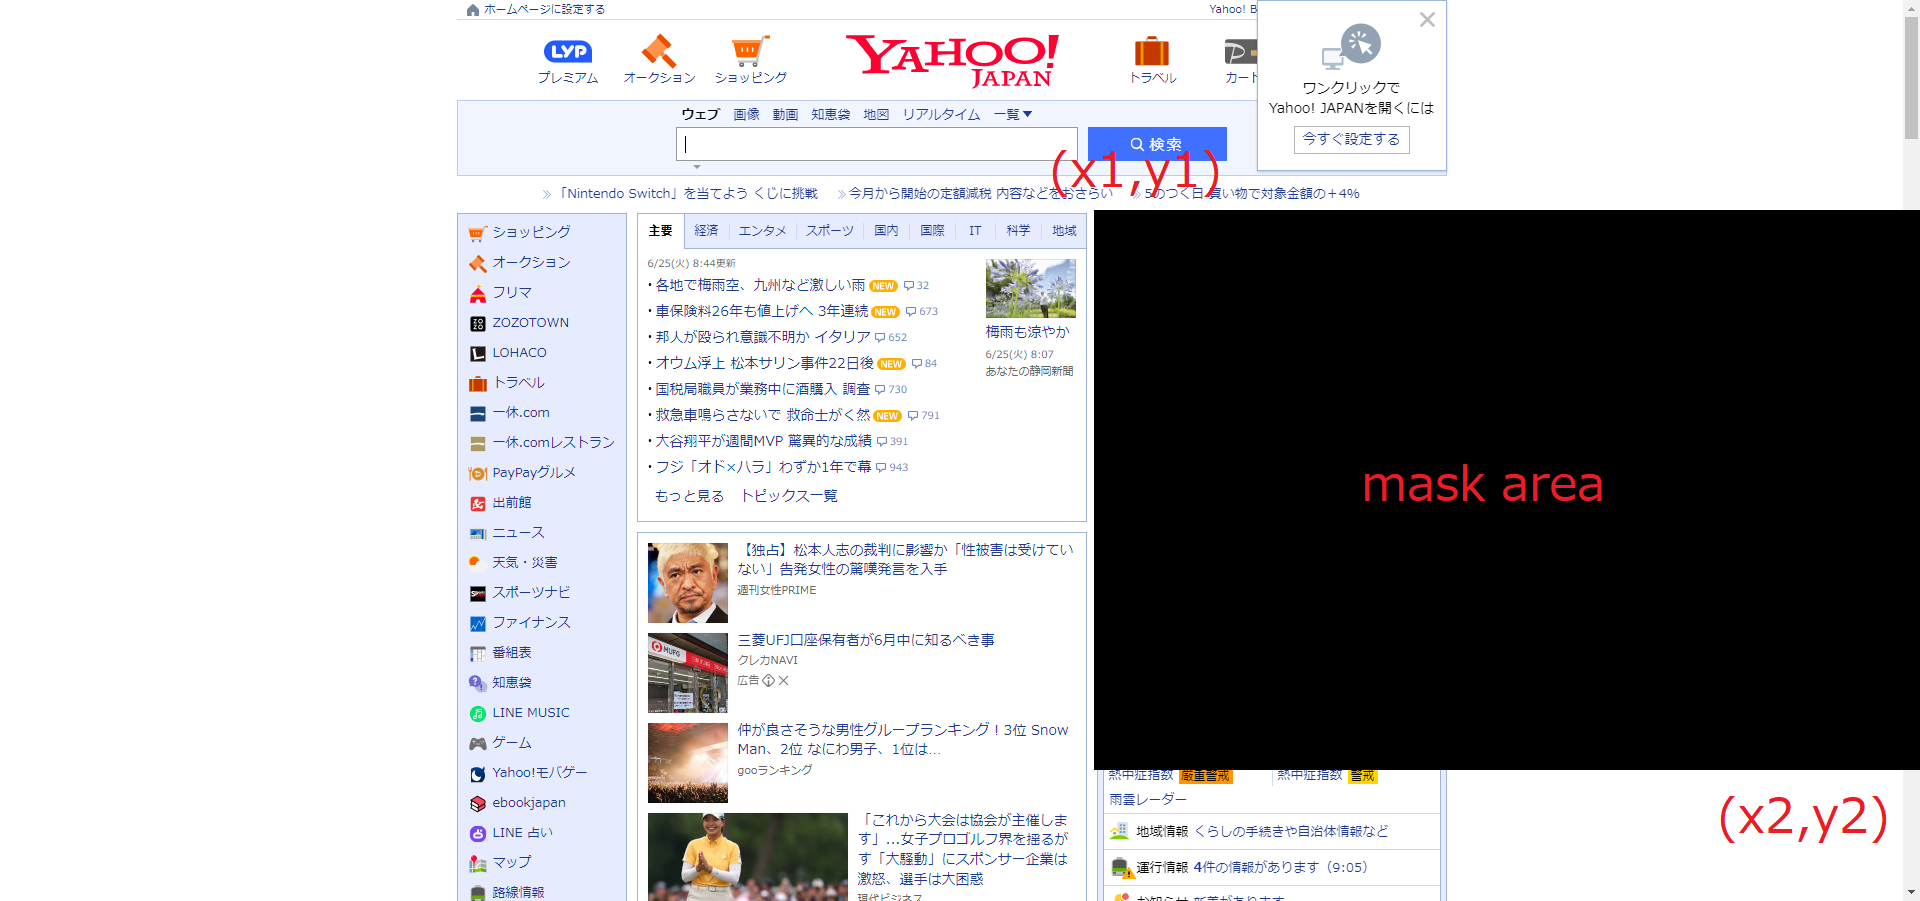The image size is (1920, 901).
Task: Click the 検索 search button
Action: [1157, 143]
